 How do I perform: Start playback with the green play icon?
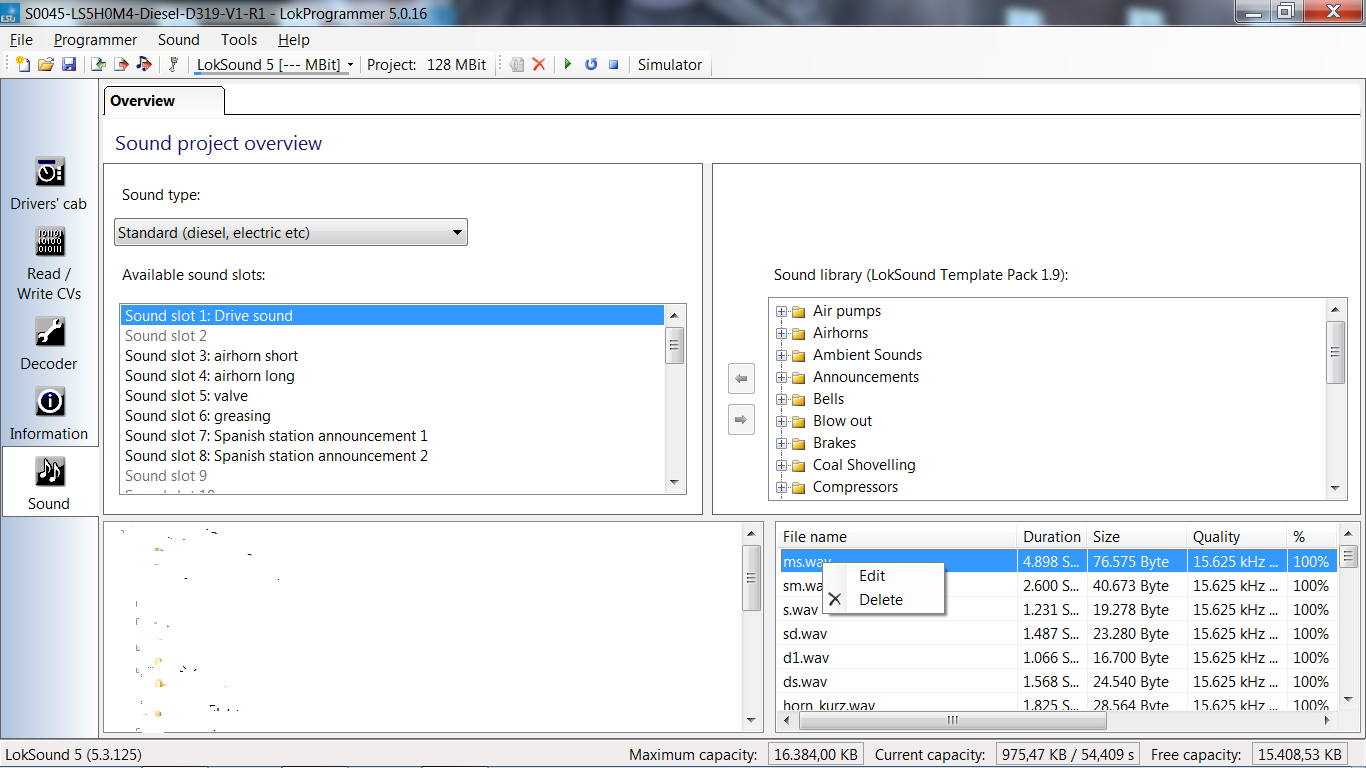(568, 64)
